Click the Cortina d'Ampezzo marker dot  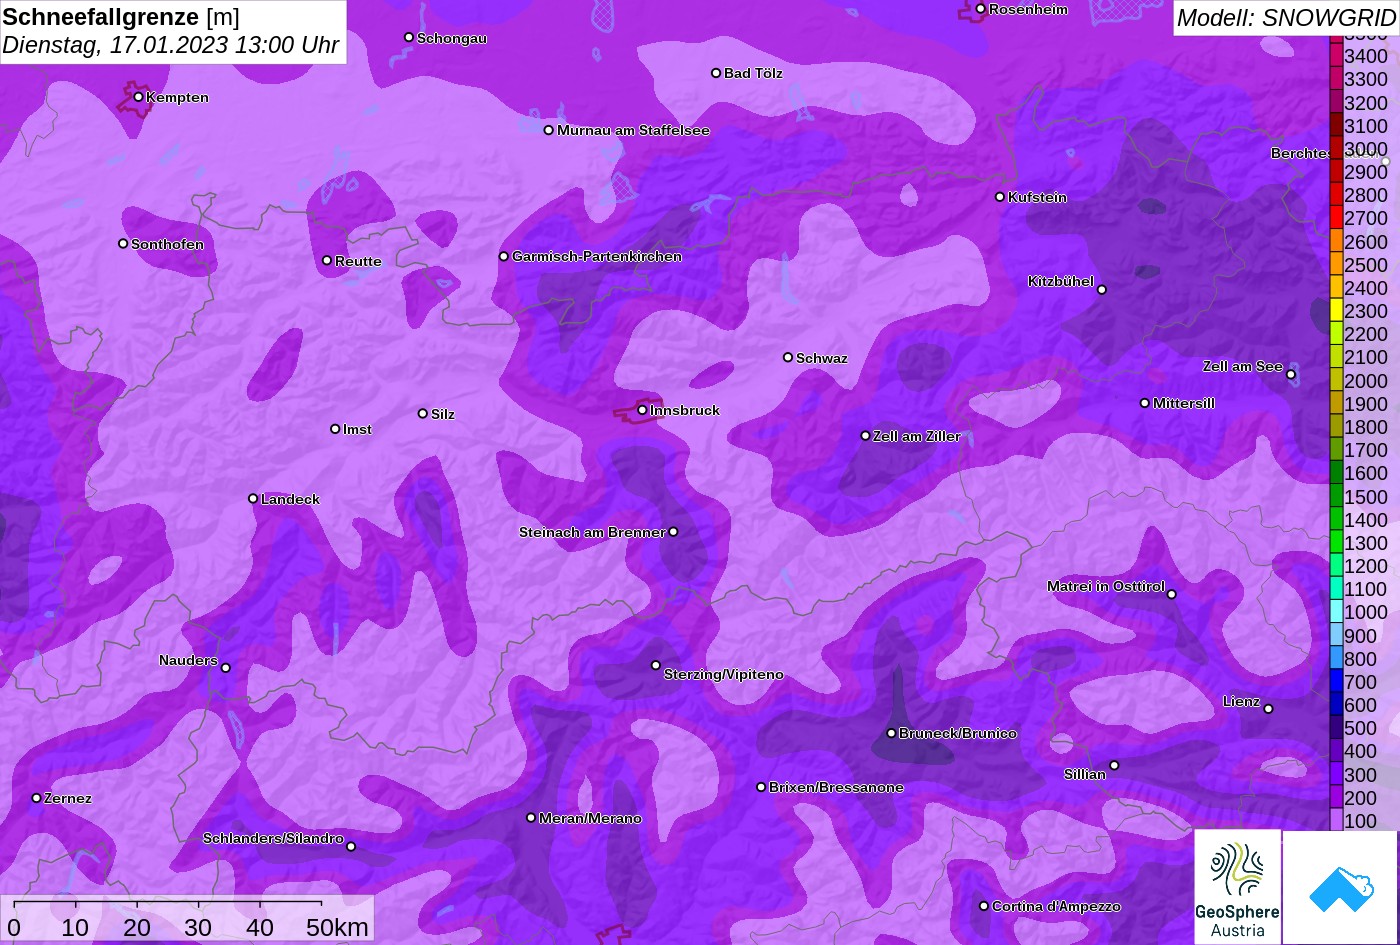coord(984,906)
